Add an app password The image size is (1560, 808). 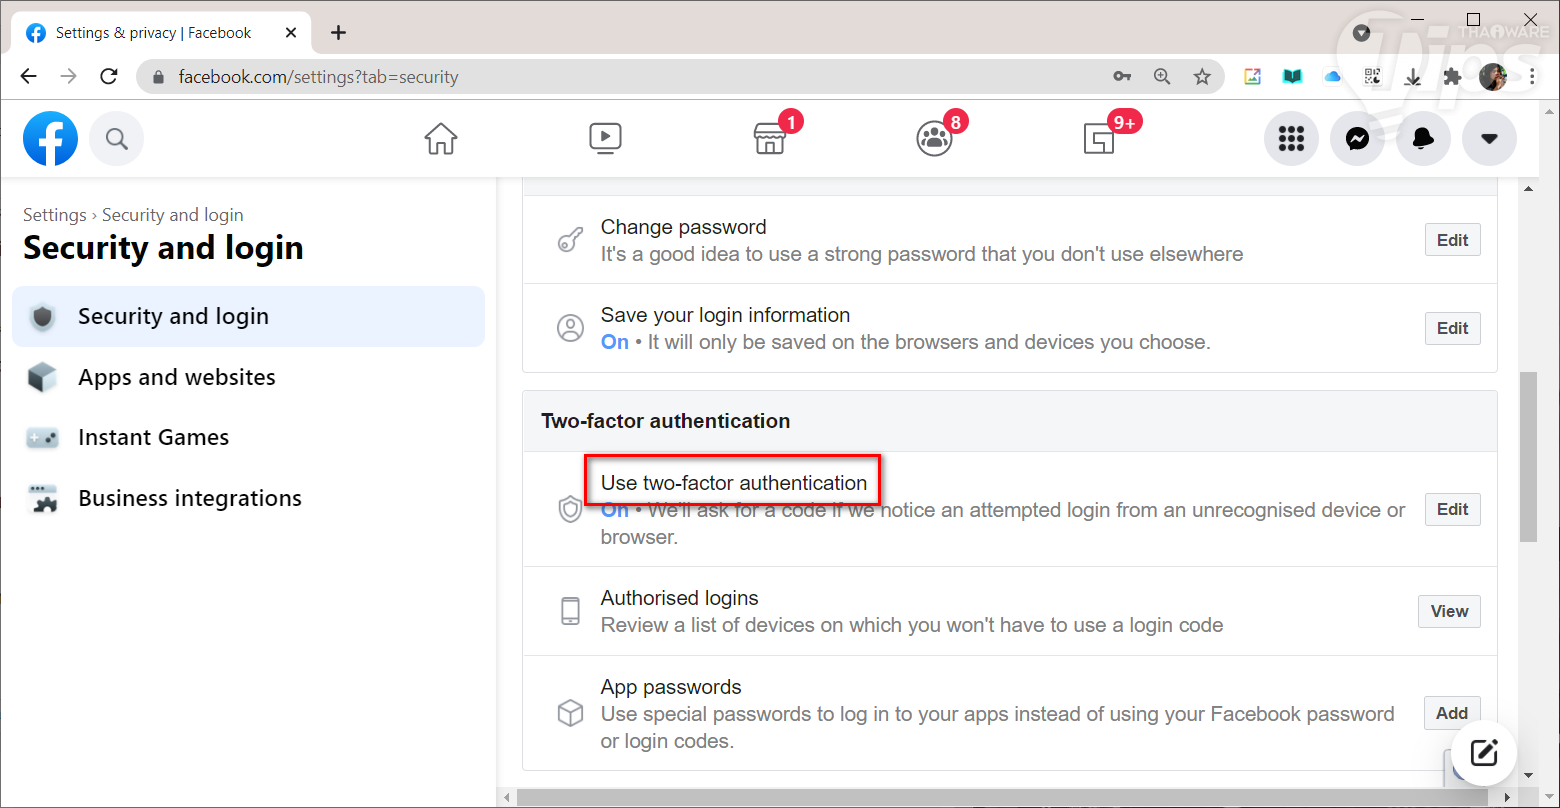(1452, 713)
